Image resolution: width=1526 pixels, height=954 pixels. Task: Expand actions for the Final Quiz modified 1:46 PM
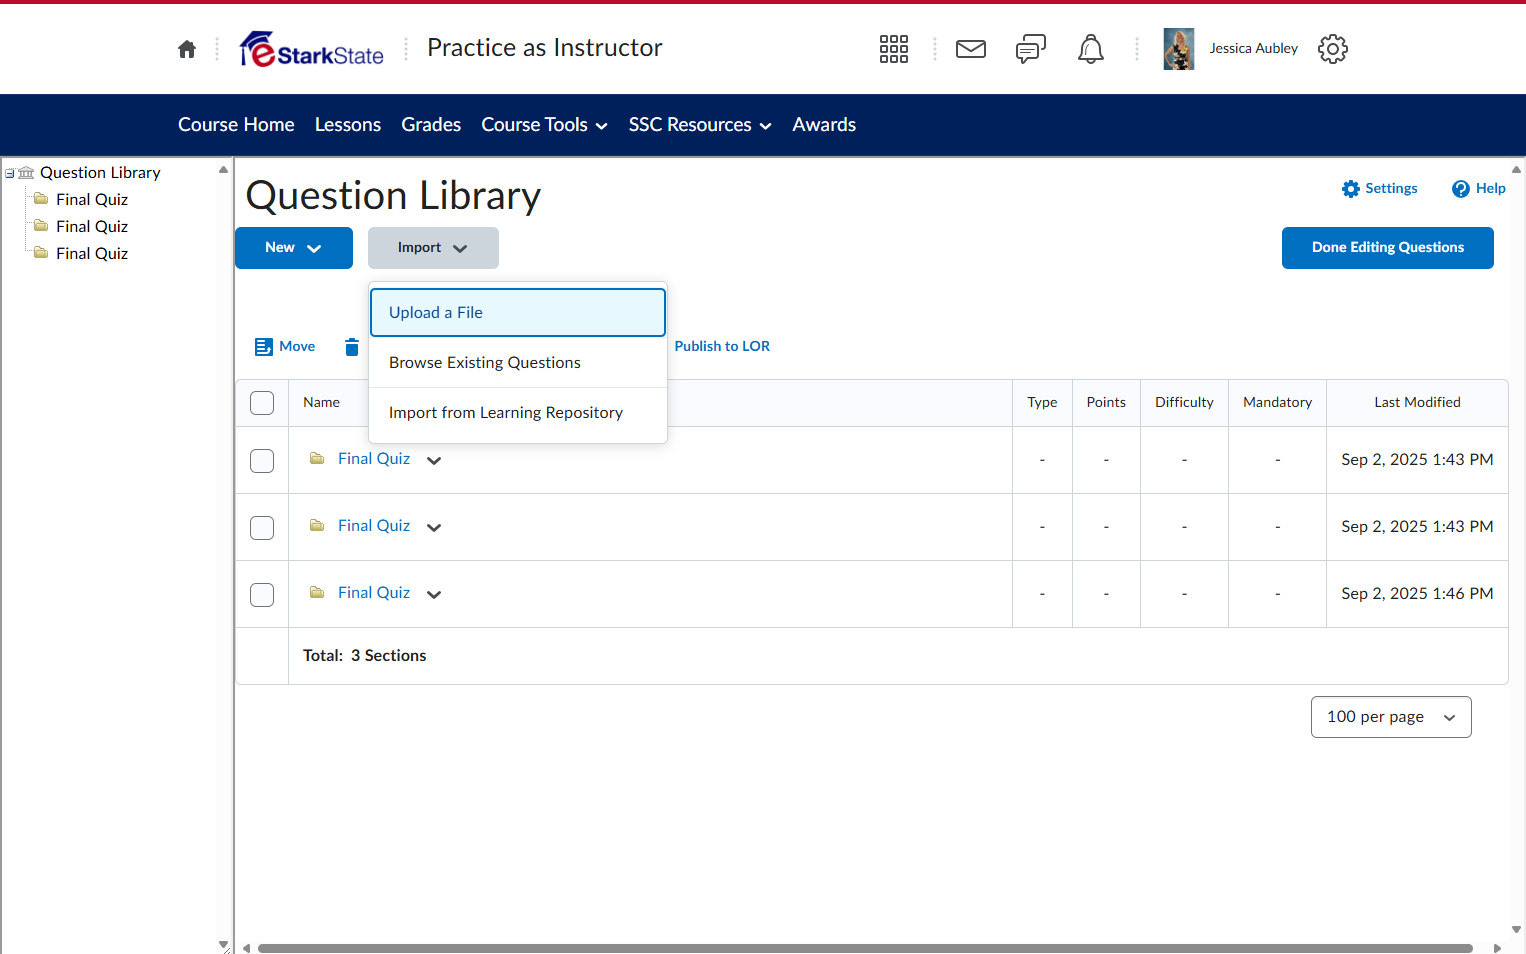(x=434, y=594)
